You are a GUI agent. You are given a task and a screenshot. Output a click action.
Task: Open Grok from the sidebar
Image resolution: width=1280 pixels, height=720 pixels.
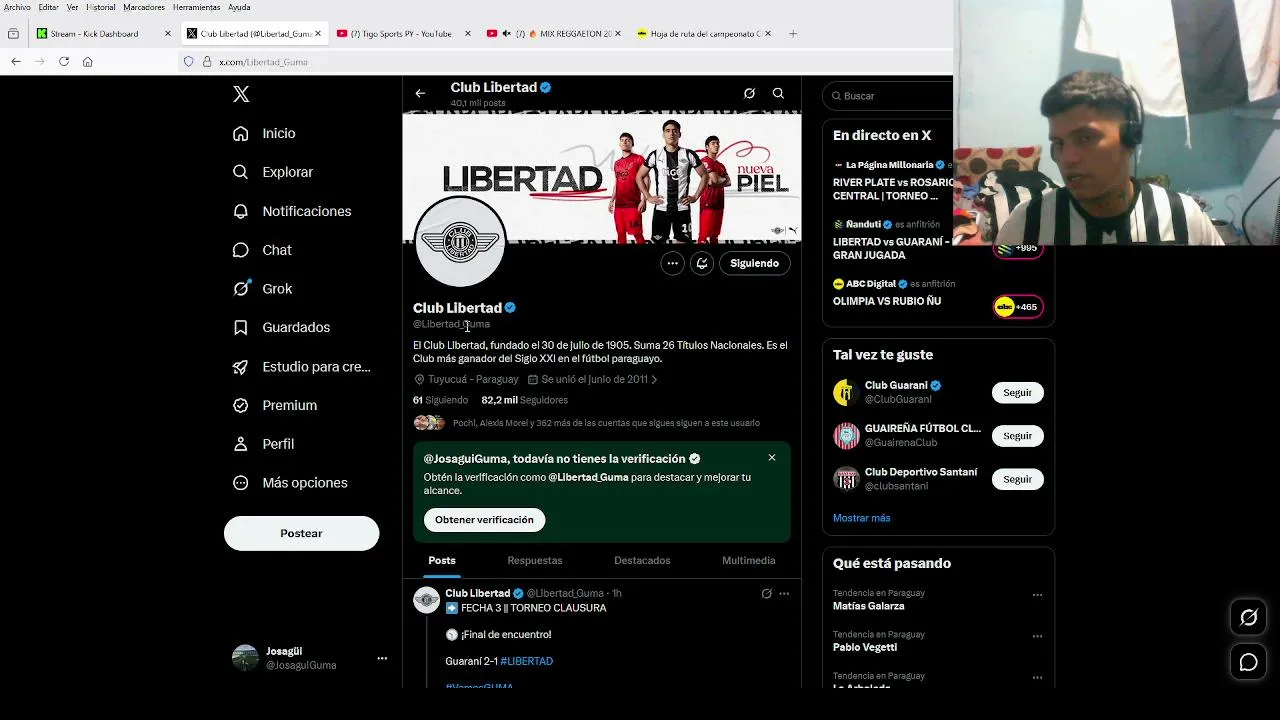pos(263,289)
